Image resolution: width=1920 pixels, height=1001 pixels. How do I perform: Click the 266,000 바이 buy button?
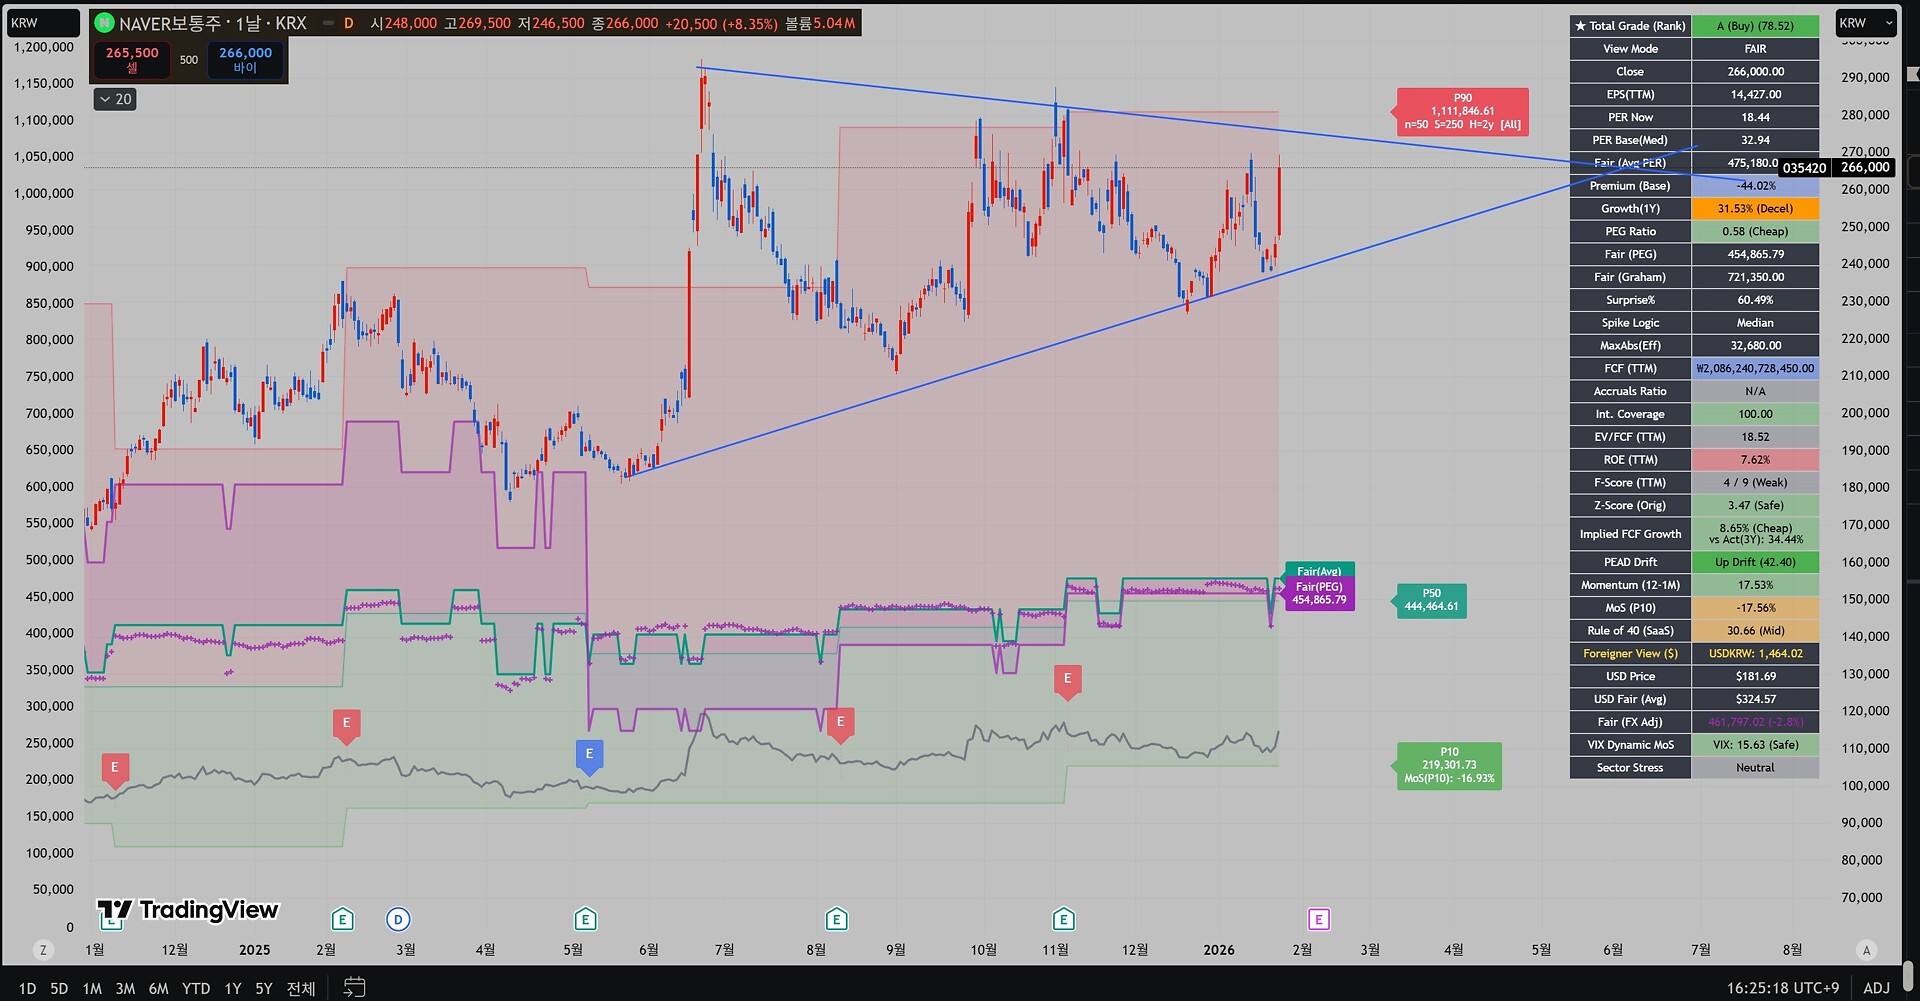point(246,60)
